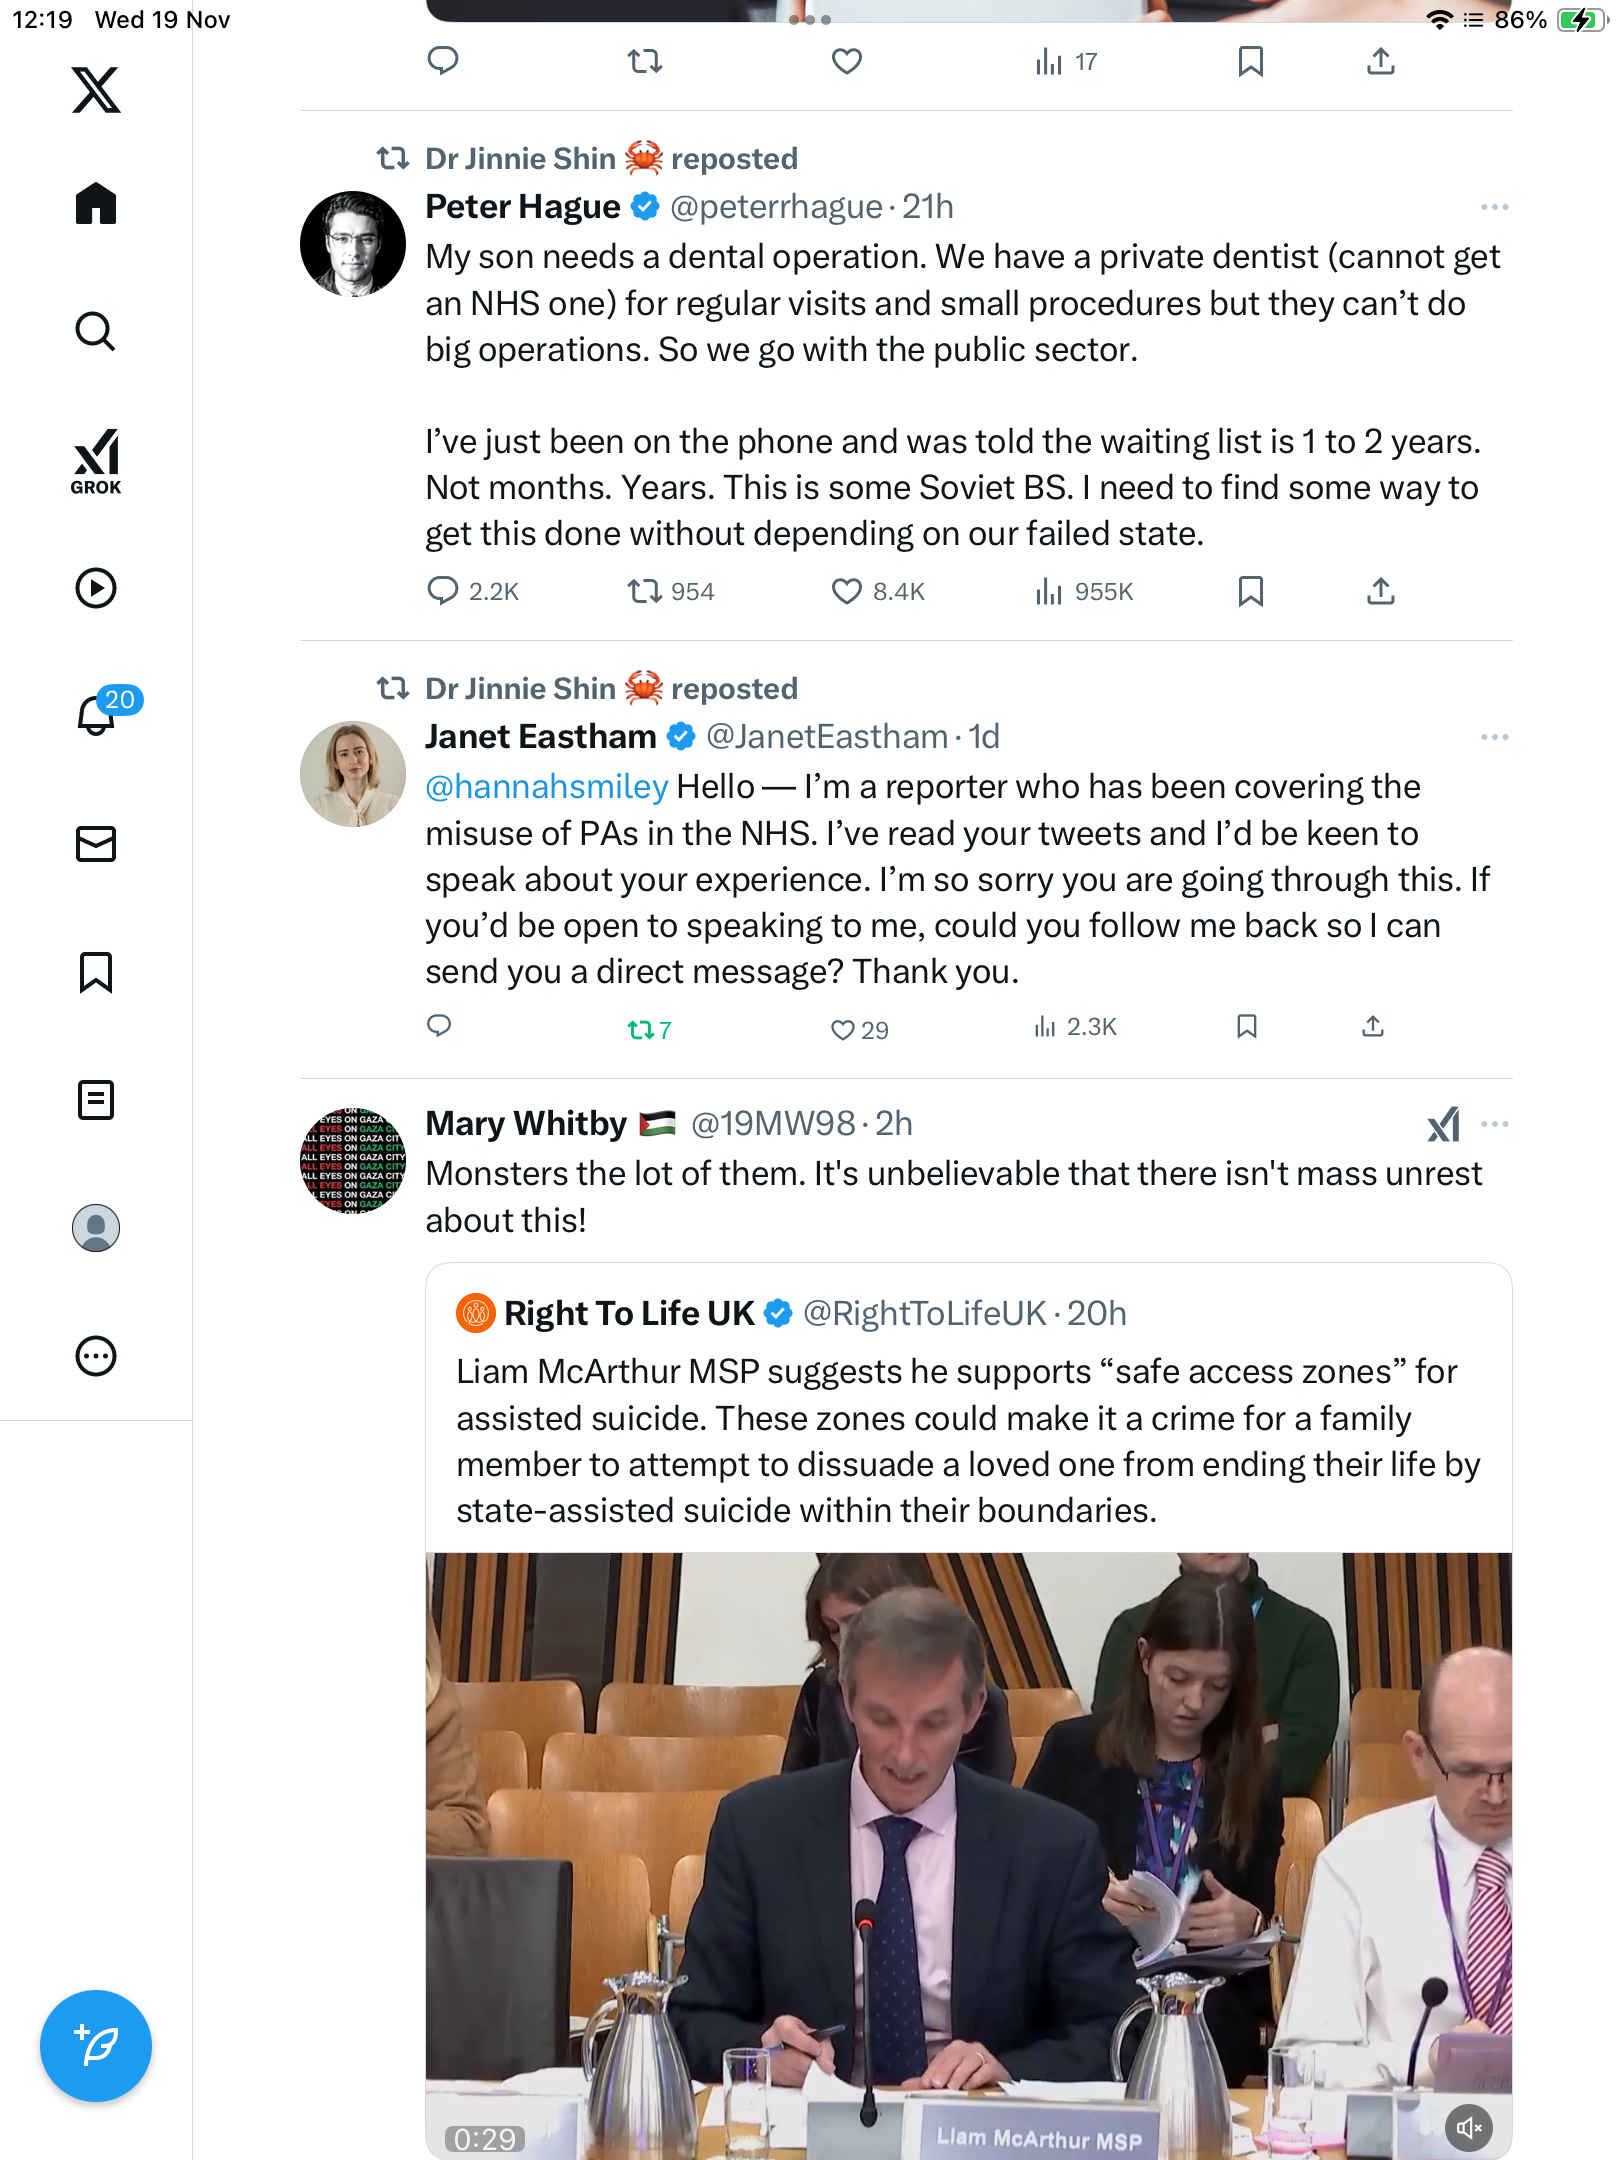Open the @hannahsmiley mention link
Image resolution: width=1620 pixels, height=2160 pixels.
click(546, 787)
